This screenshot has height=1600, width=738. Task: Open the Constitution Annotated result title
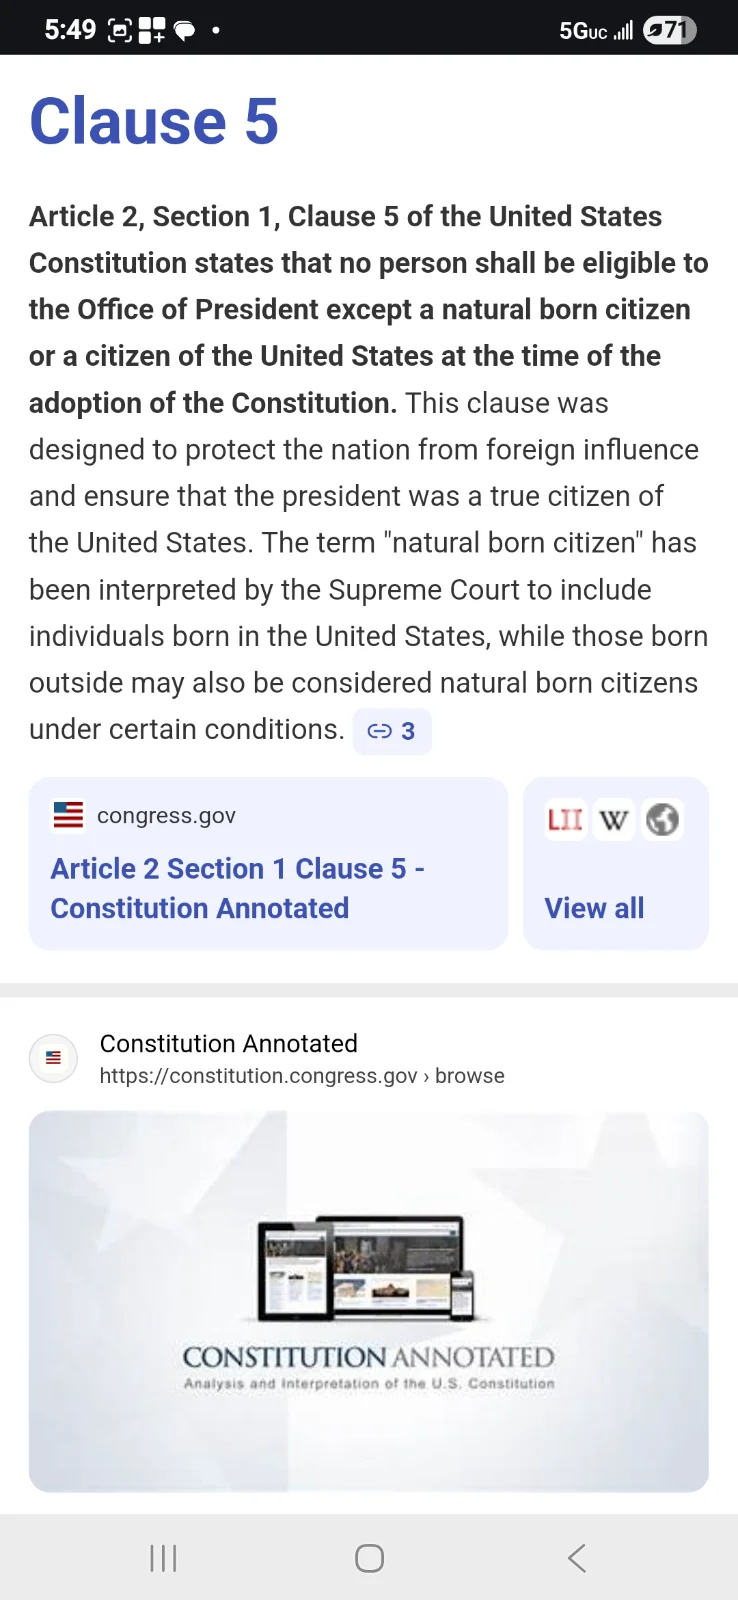pyautogui.click(x=229, y=1043)
